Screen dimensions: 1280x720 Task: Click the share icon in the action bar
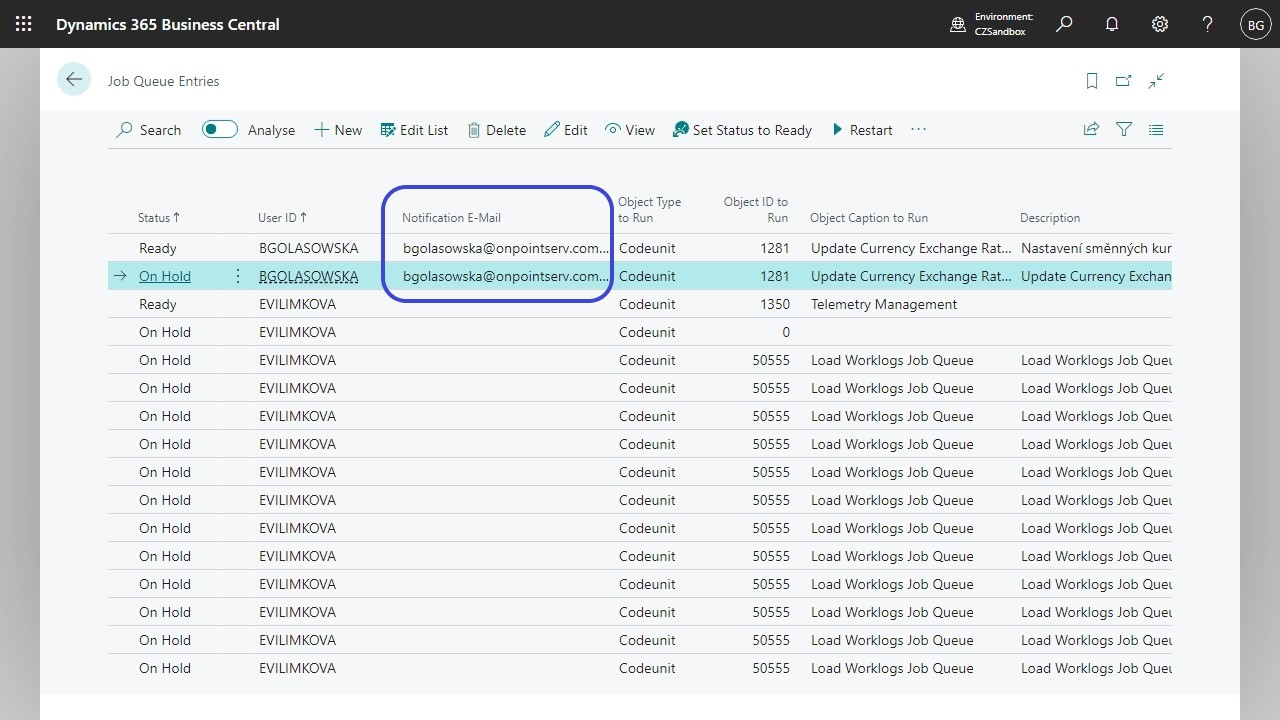click(1091, 129)
